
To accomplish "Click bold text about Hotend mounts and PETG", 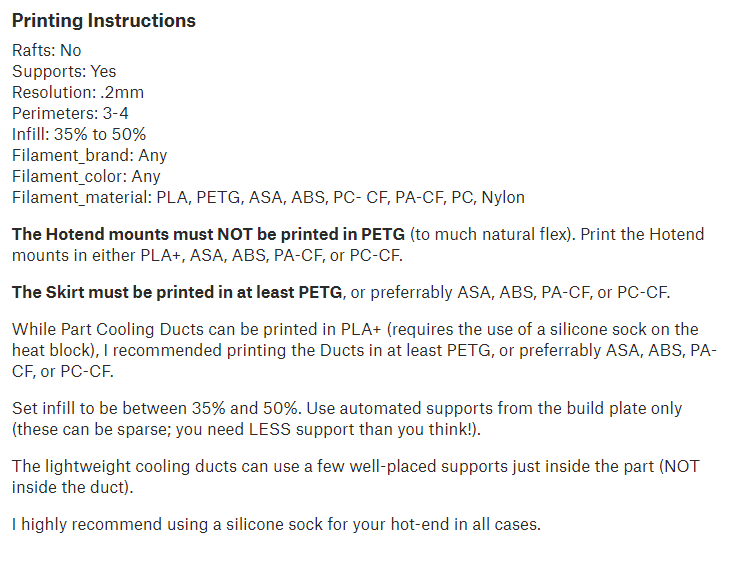I will pyautogui.click(x=208, y=234).
